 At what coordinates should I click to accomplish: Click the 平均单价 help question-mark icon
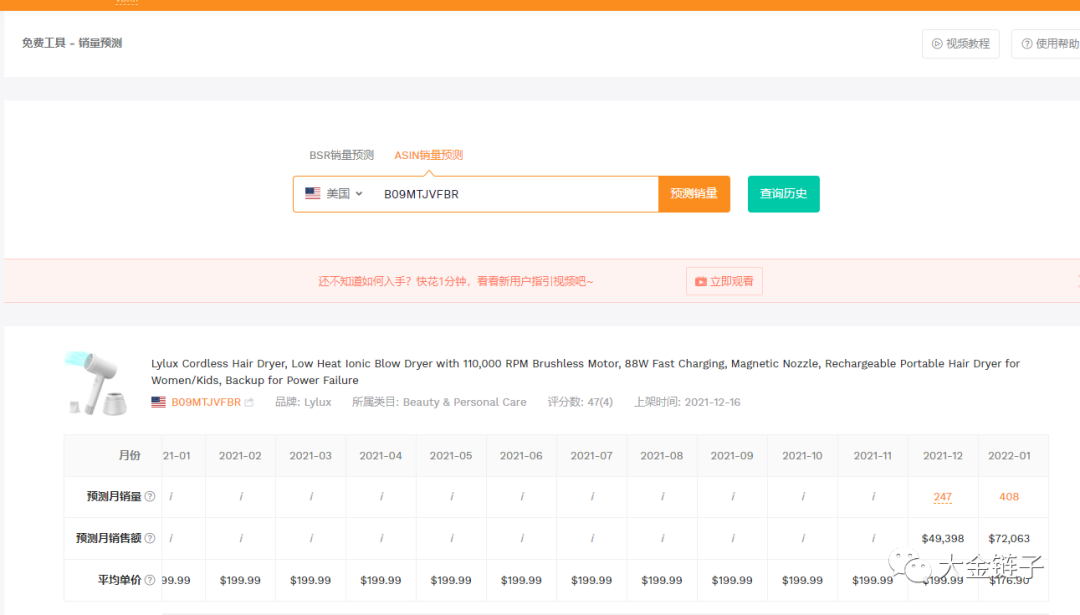(x=150, y=580)
